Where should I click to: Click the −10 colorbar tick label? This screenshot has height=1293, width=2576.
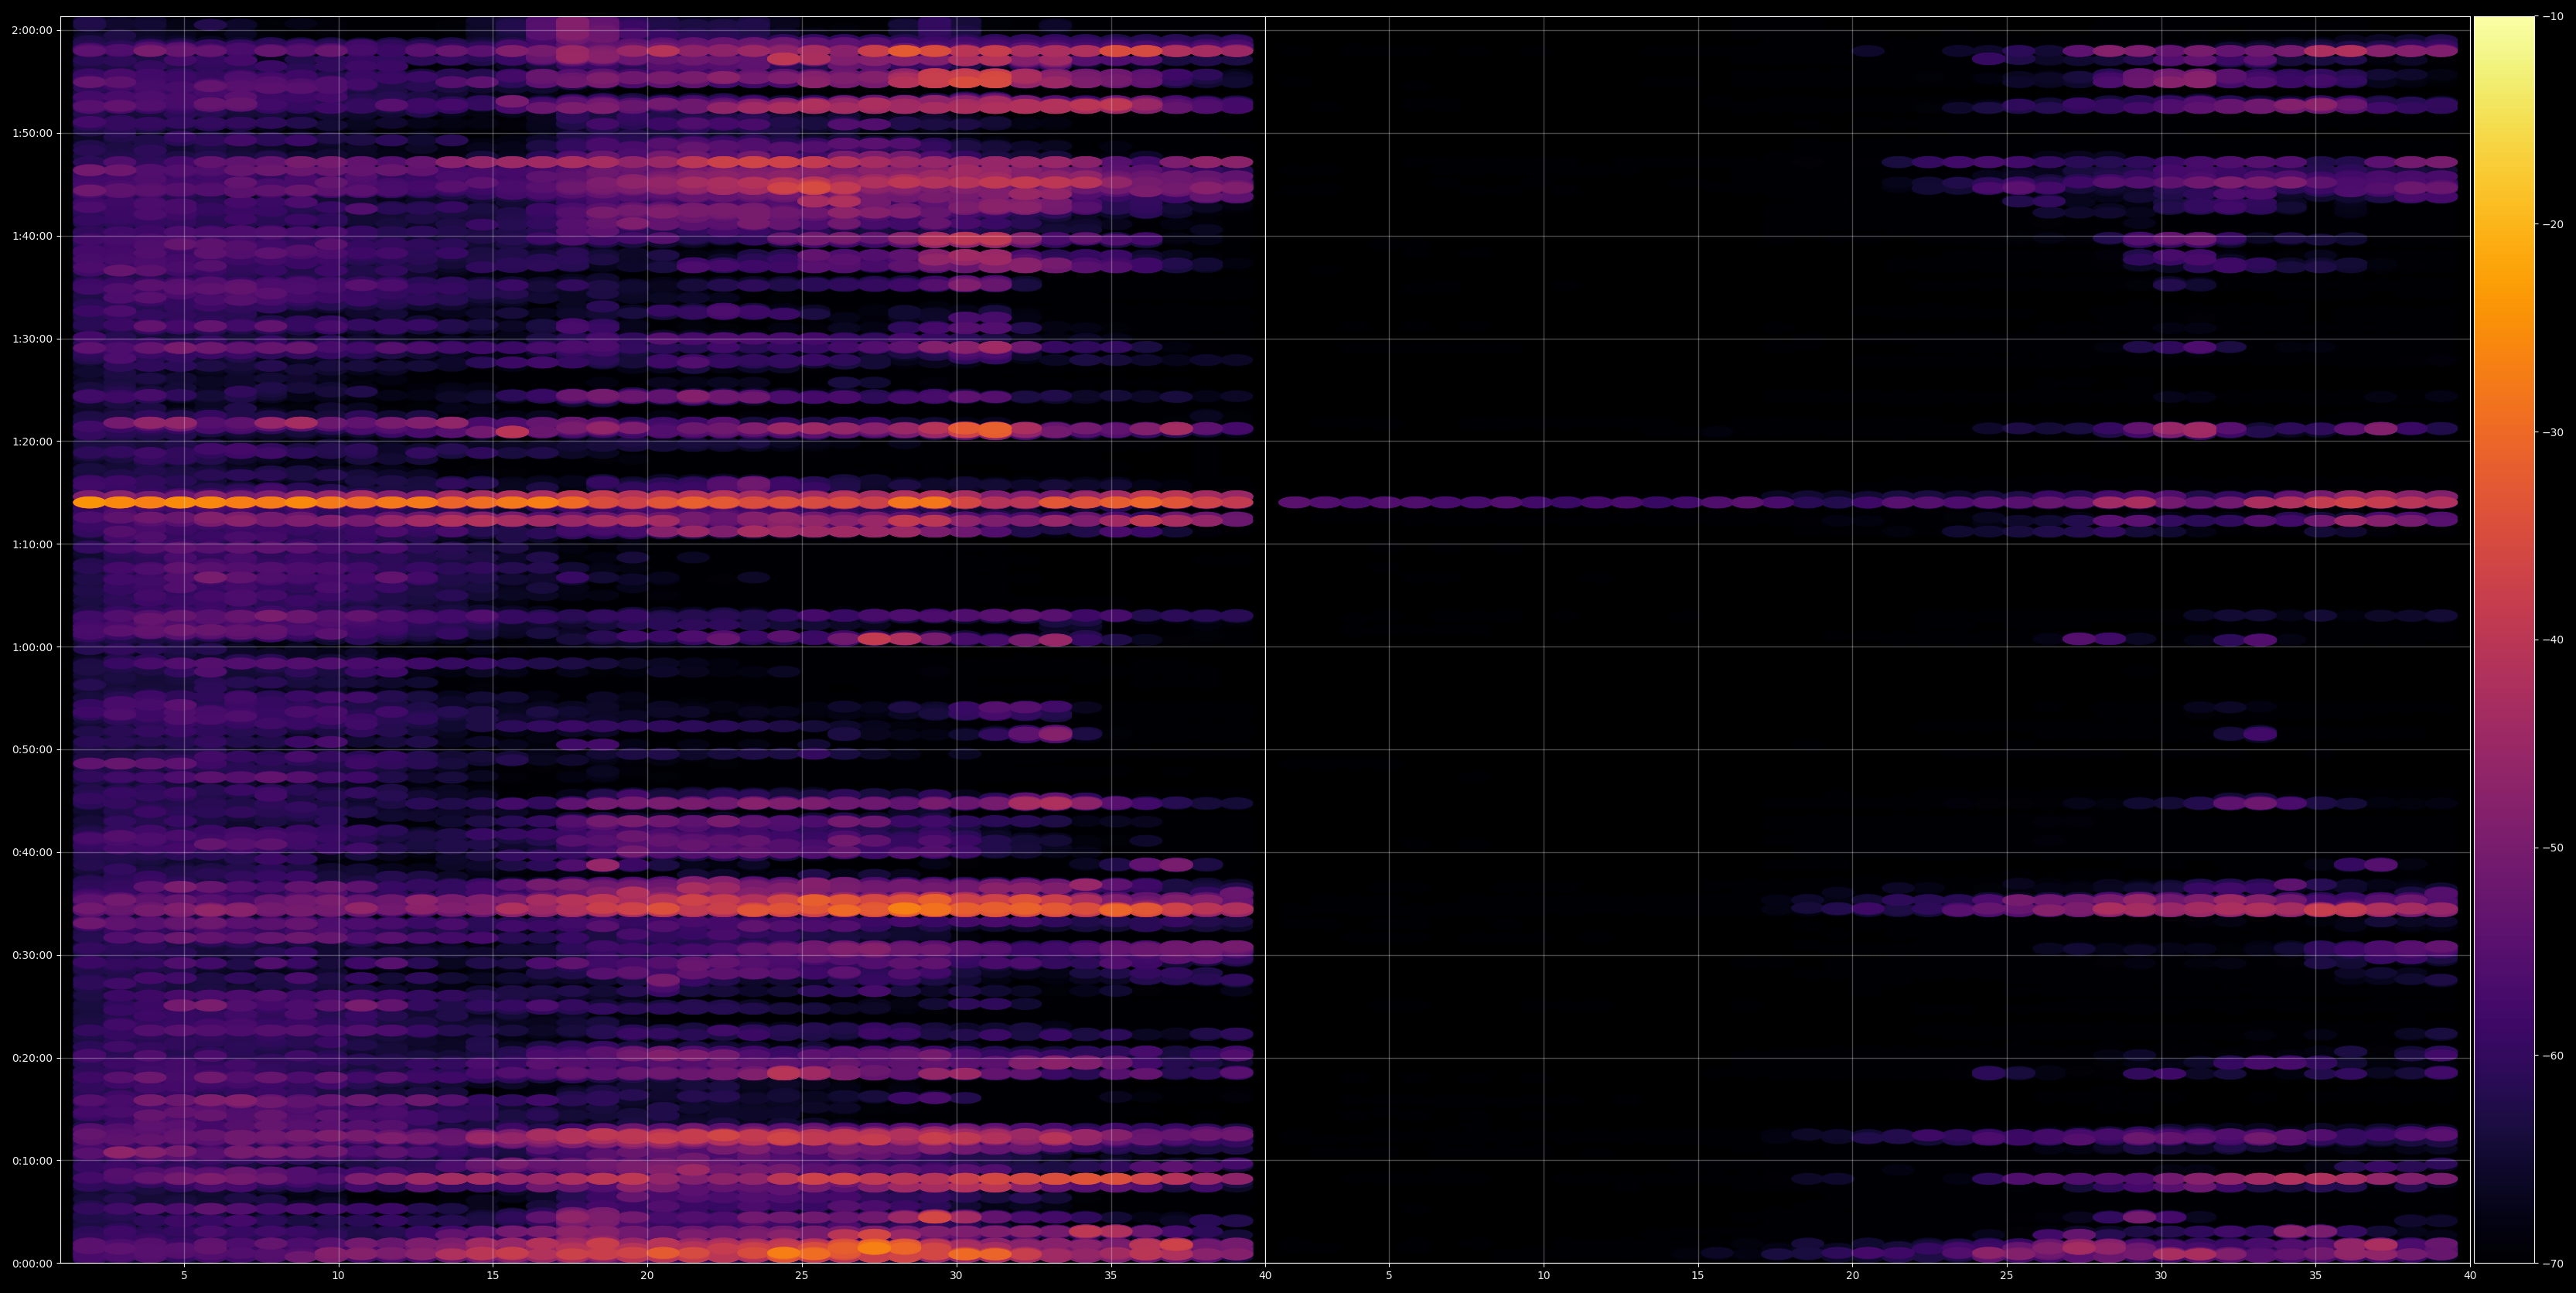[2553, 16]
